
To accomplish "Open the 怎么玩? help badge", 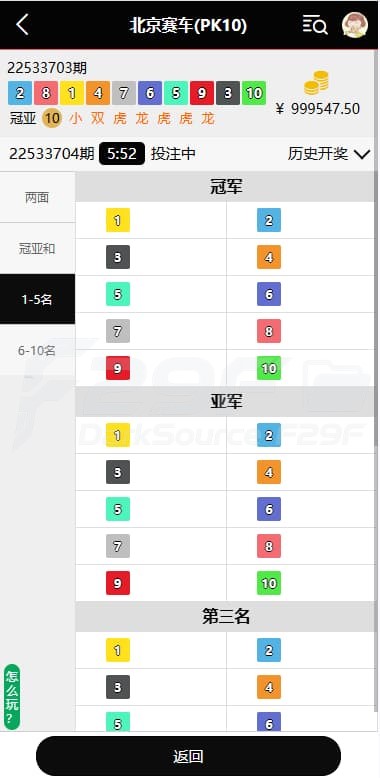I will [x=12, y=697].
